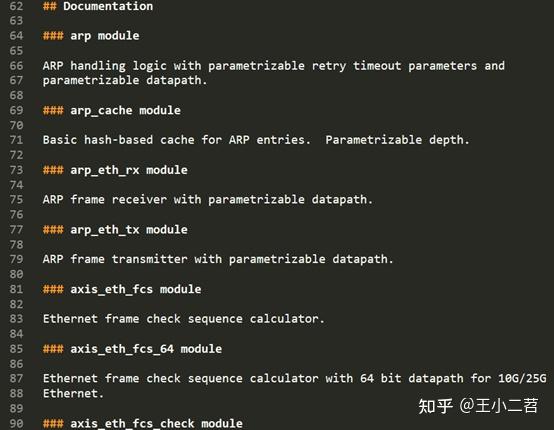Click "Ethernet frame check sequence calculator." line 83
Screen dimensions: 554x430
tap(184, 319)
